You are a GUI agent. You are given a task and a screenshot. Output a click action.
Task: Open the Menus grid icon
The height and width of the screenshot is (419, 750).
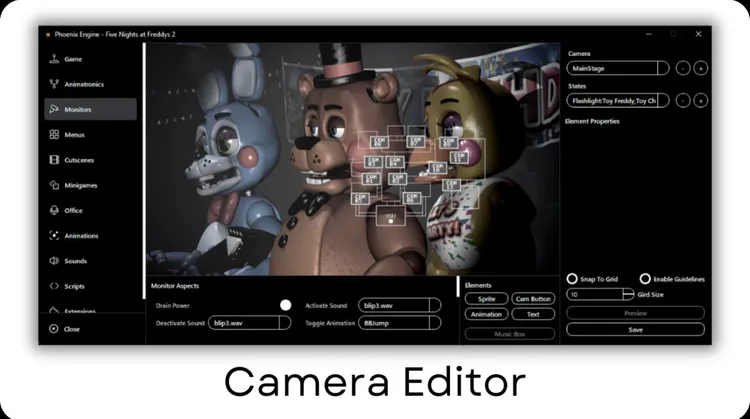coord(54,134)
